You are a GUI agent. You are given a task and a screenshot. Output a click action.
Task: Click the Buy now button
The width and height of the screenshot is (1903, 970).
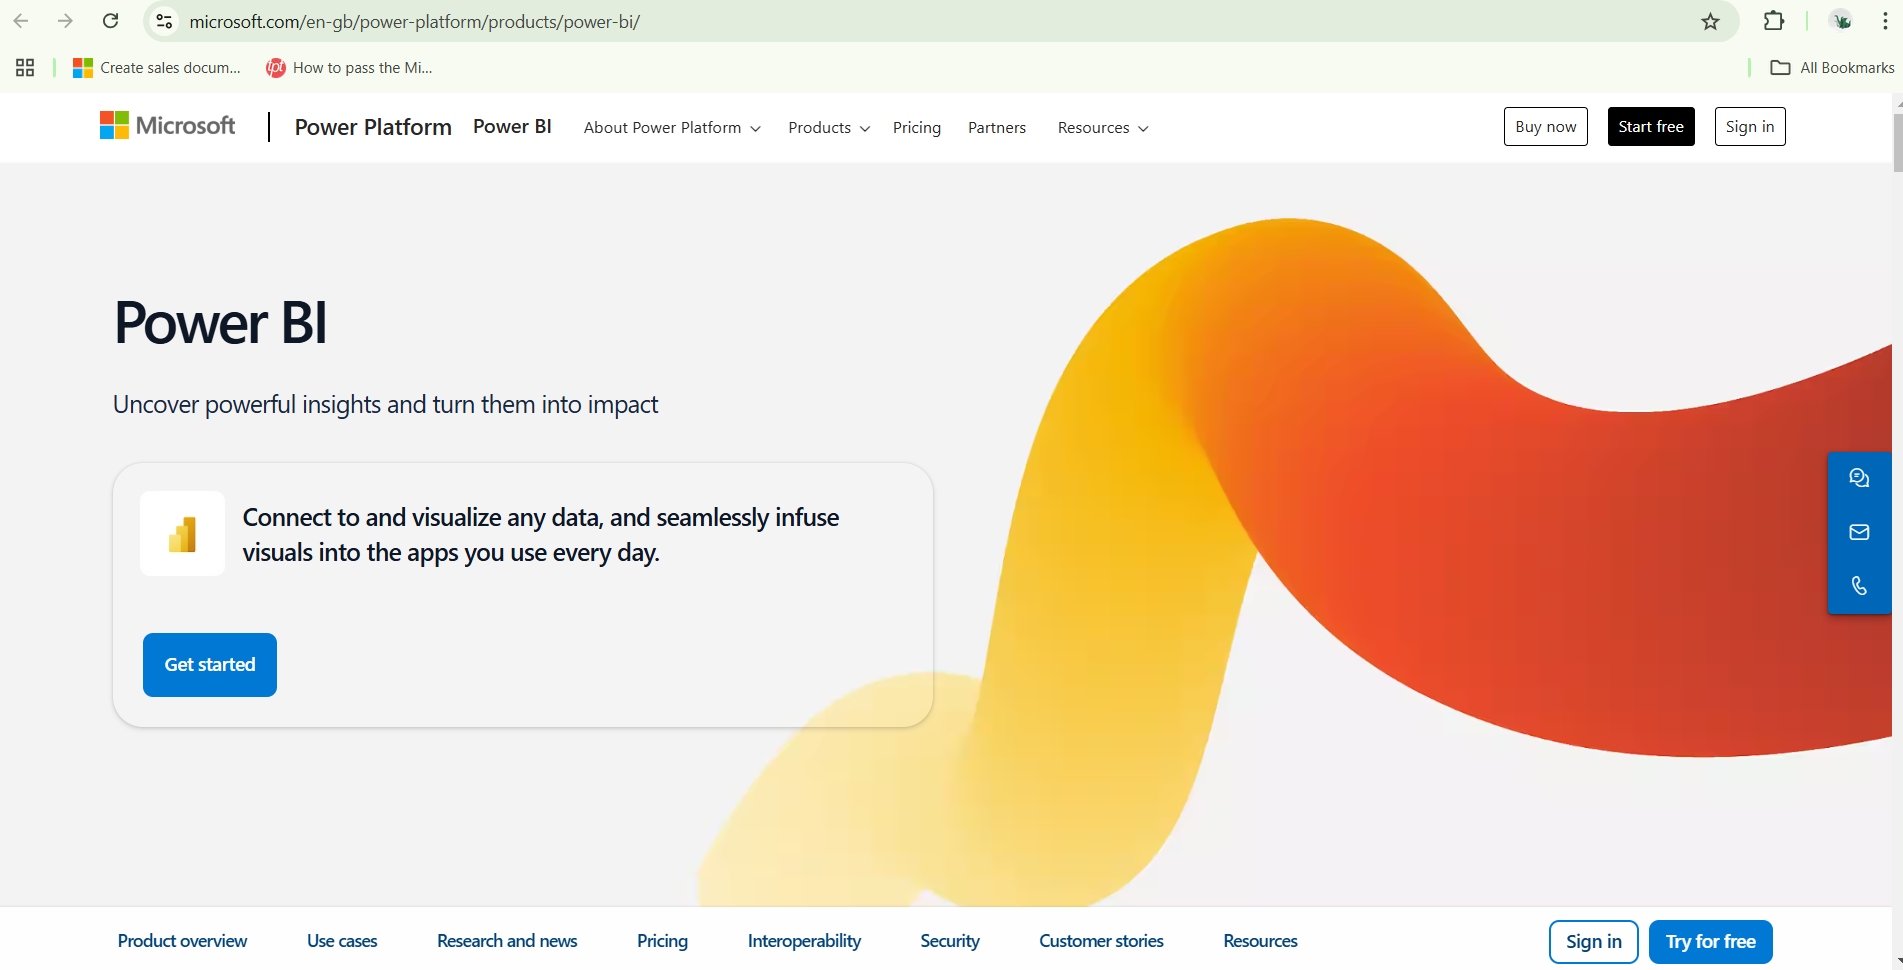click(1545, 127)
